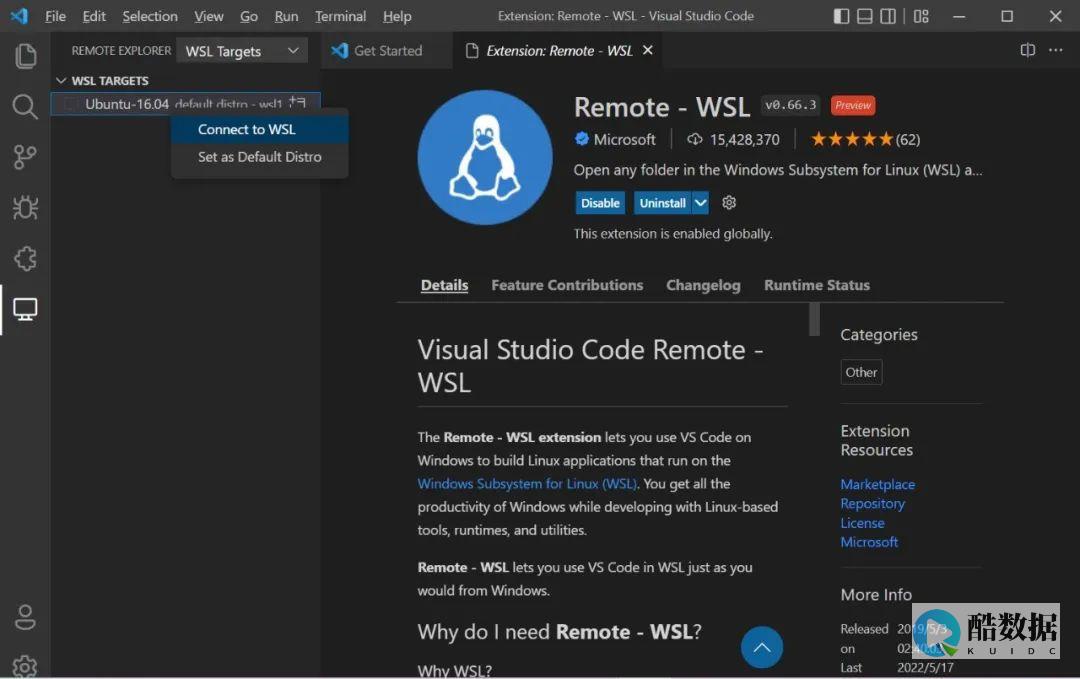Click the REMOTE EXPLORER title

[x=121, y=51]
